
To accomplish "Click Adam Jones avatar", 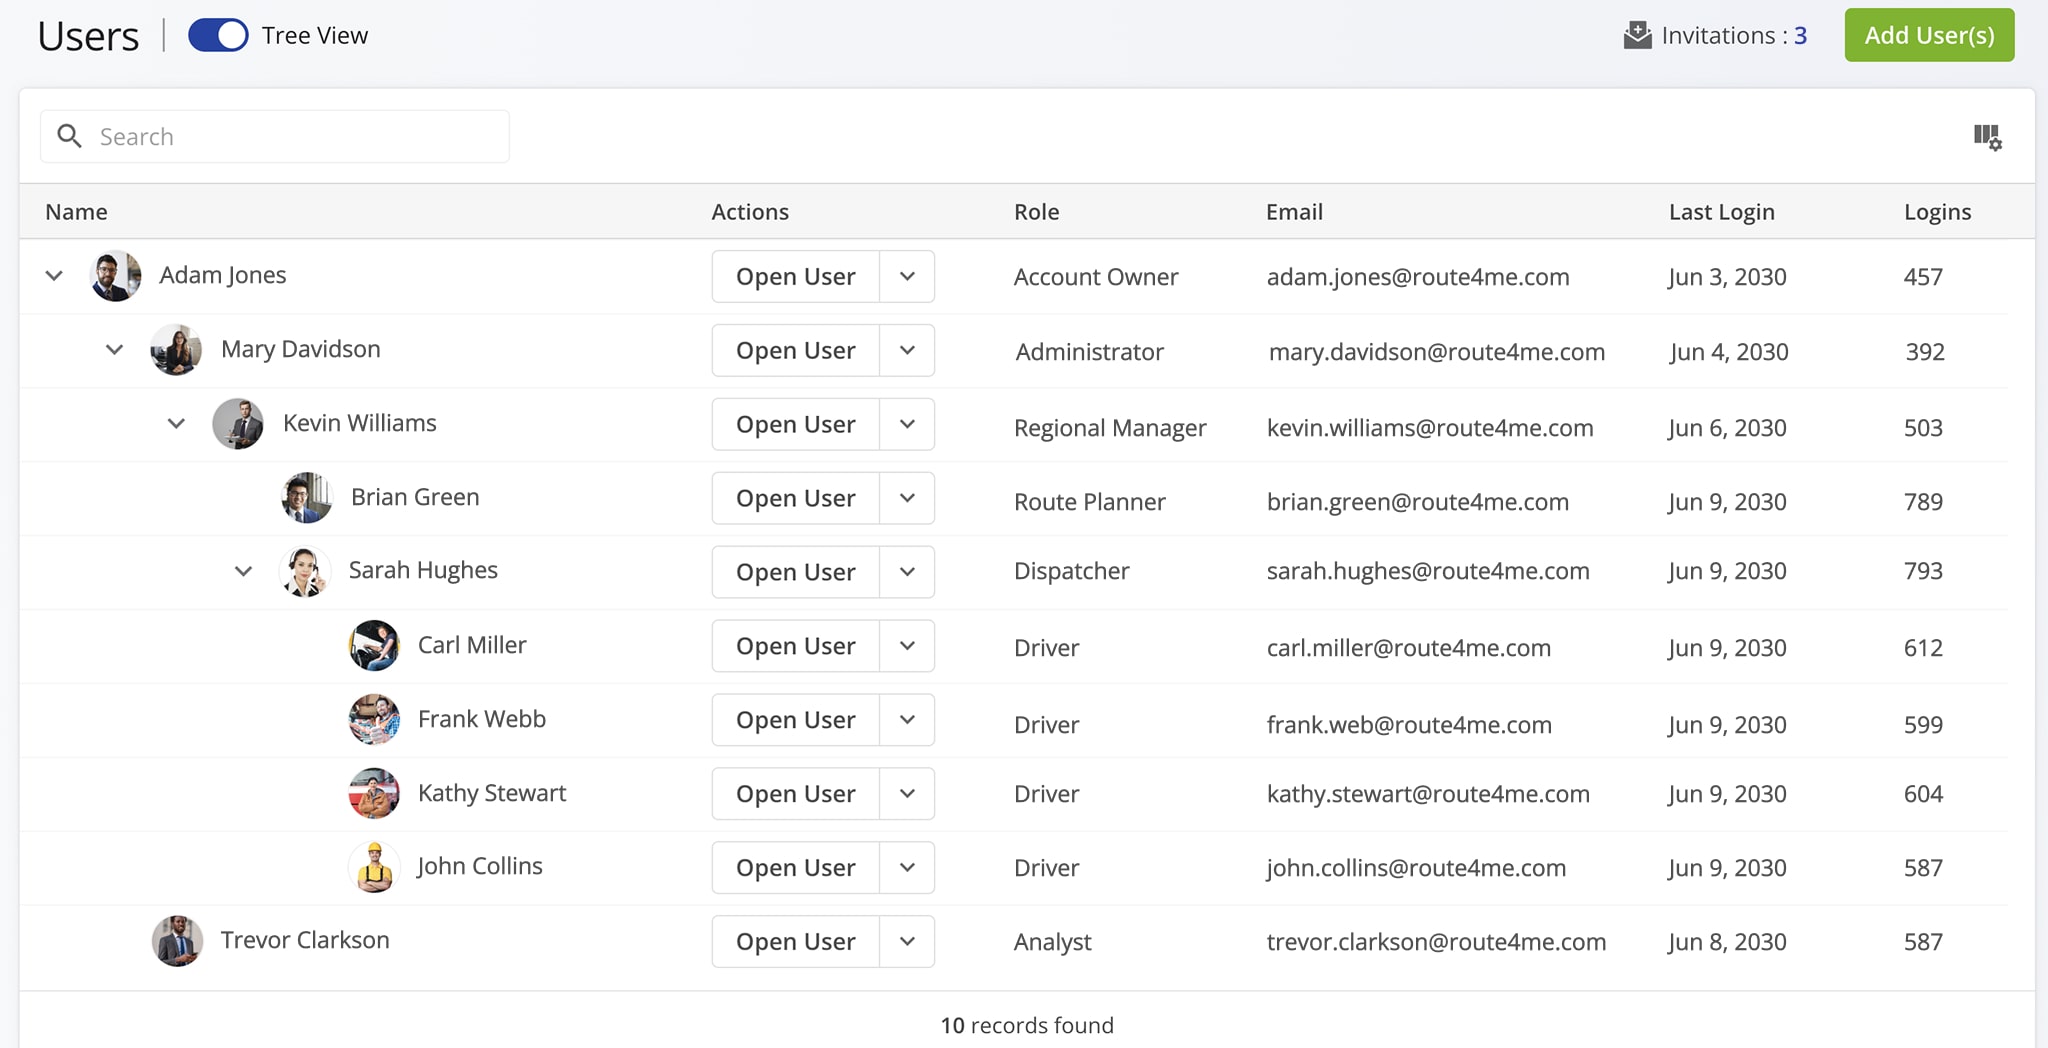I will click(x=115, y=275).
